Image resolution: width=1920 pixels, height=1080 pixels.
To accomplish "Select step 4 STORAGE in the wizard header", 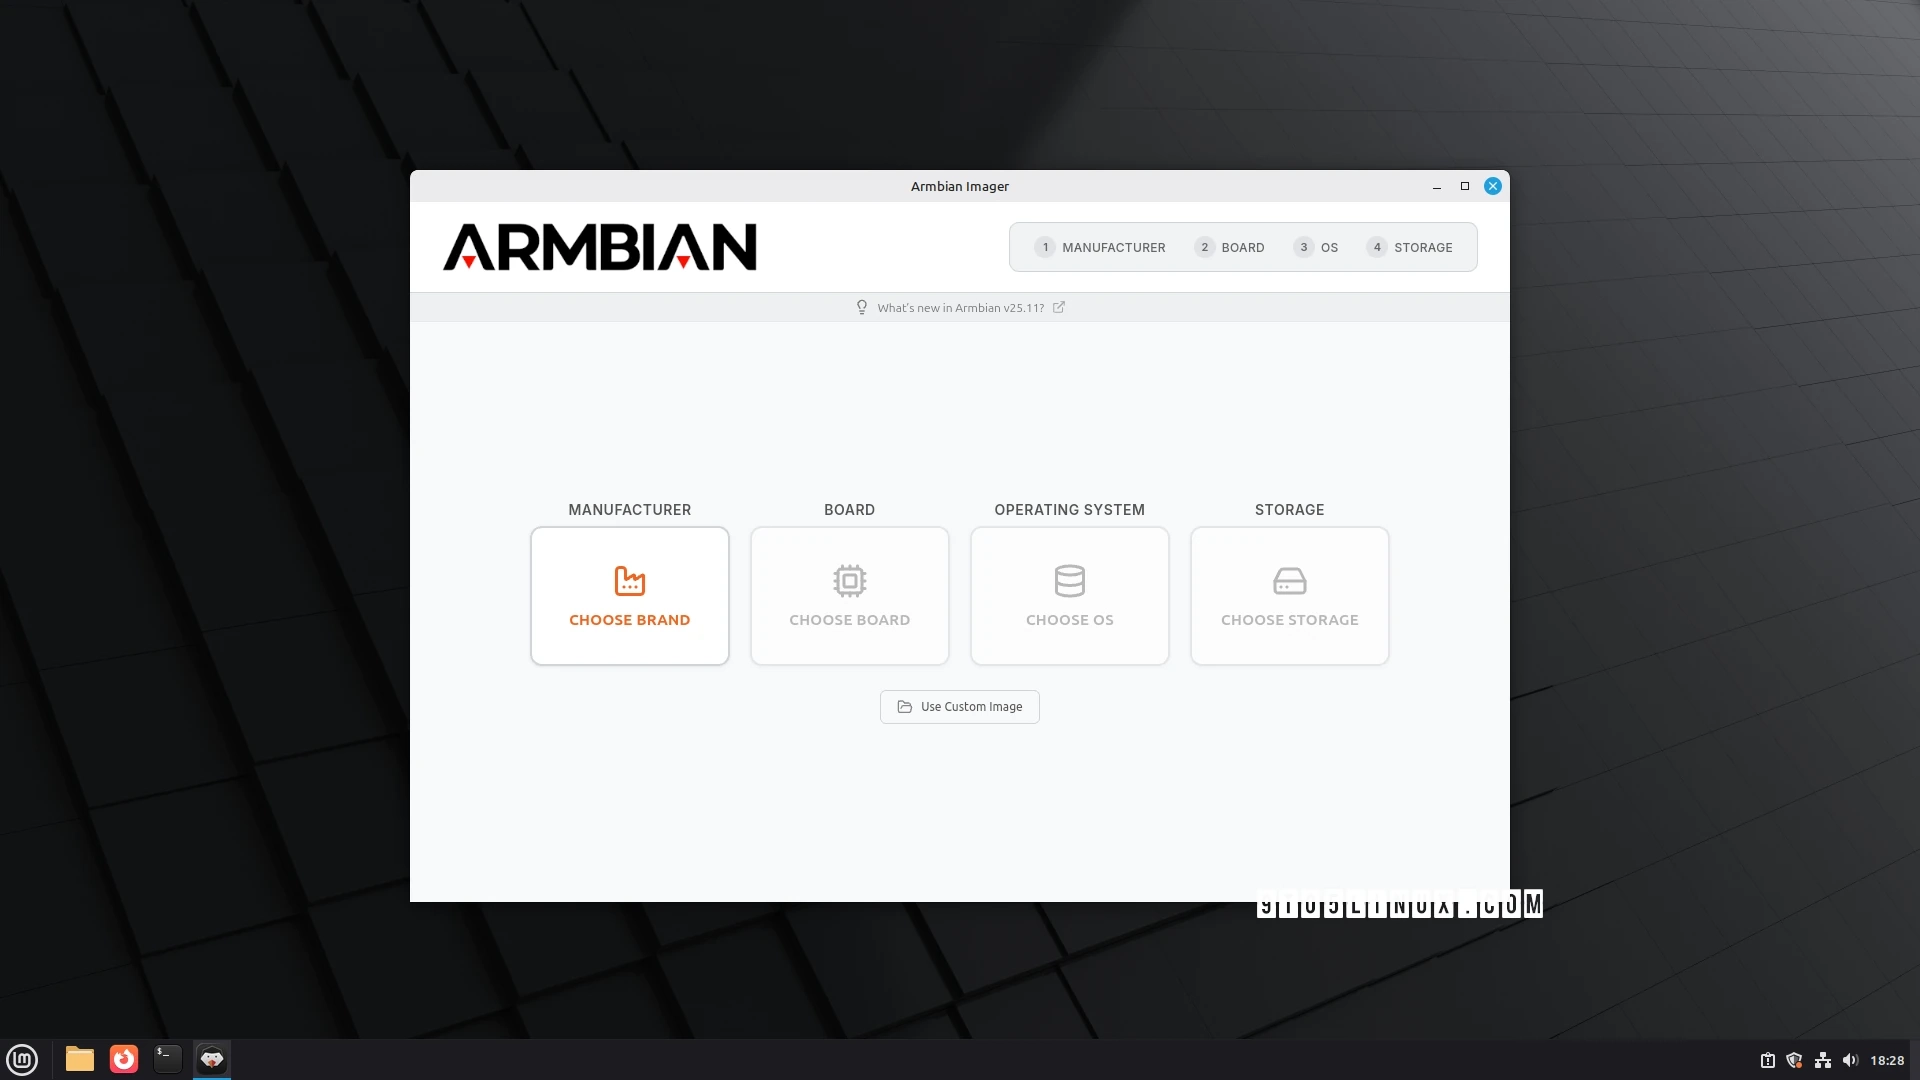I will coord(1409,247).
